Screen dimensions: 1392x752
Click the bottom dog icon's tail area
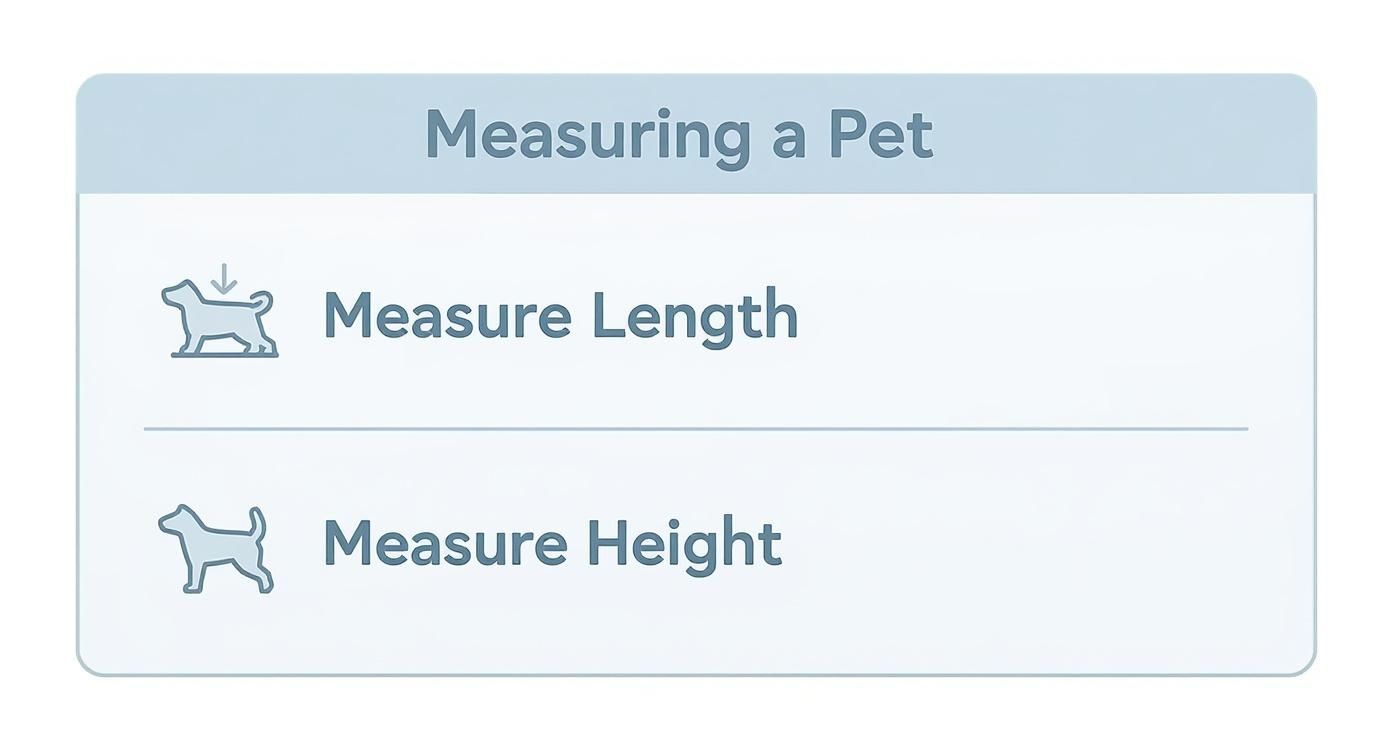point(258,520)
